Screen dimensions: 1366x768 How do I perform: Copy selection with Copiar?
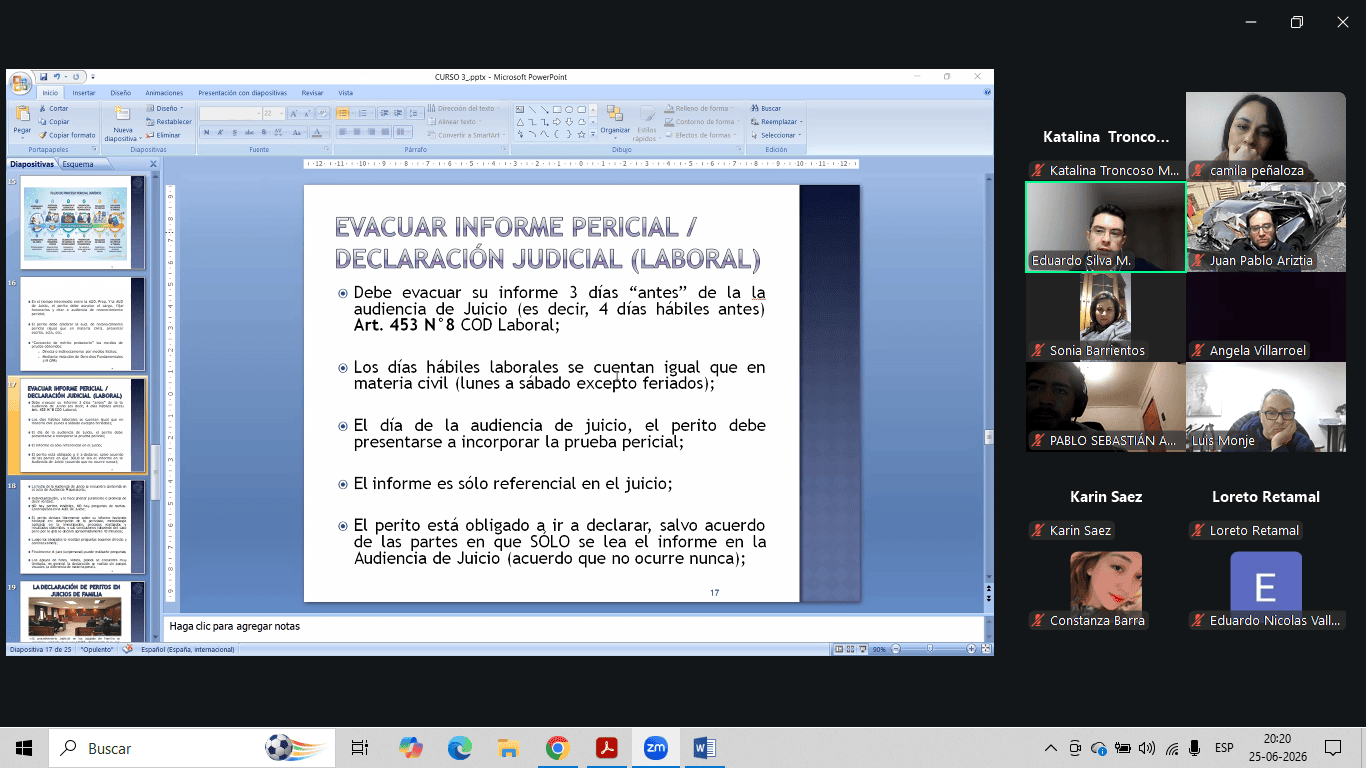click(53, 121)
